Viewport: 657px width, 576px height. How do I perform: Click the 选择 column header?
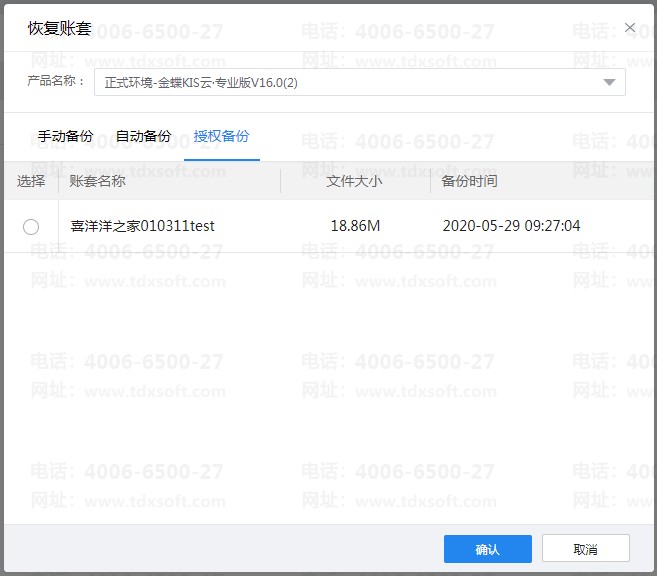pyautogui.click(x=31, y=181)
